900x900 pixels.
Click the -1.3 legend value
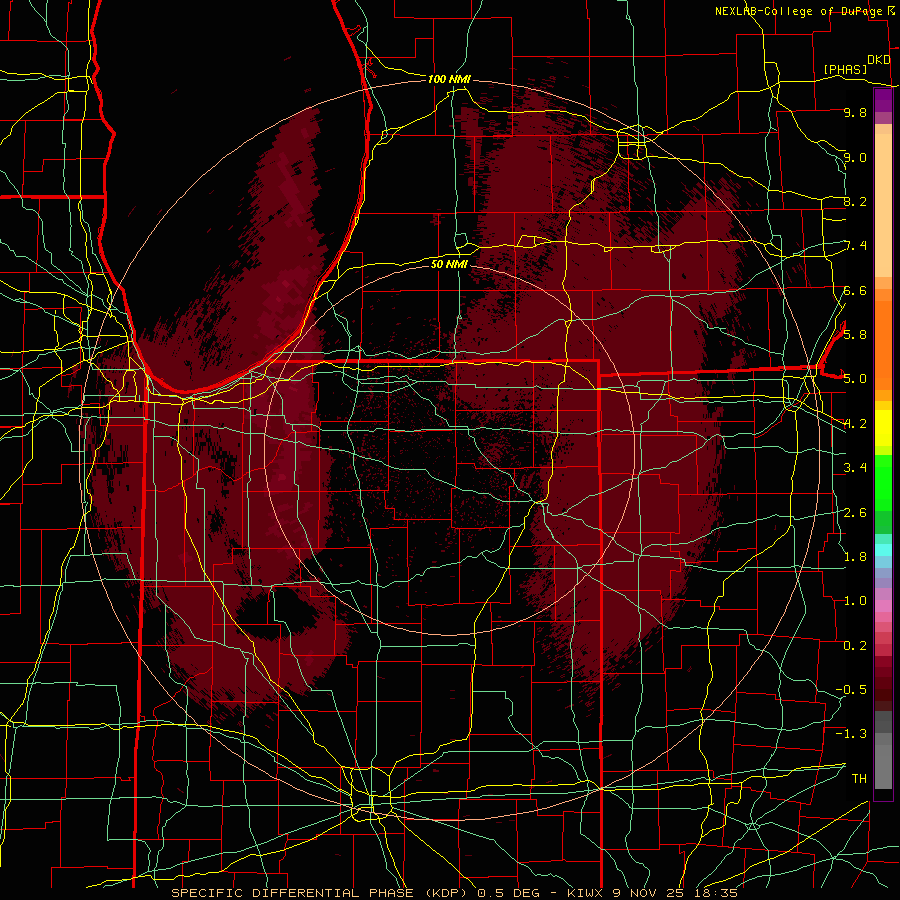coord(851,734)
